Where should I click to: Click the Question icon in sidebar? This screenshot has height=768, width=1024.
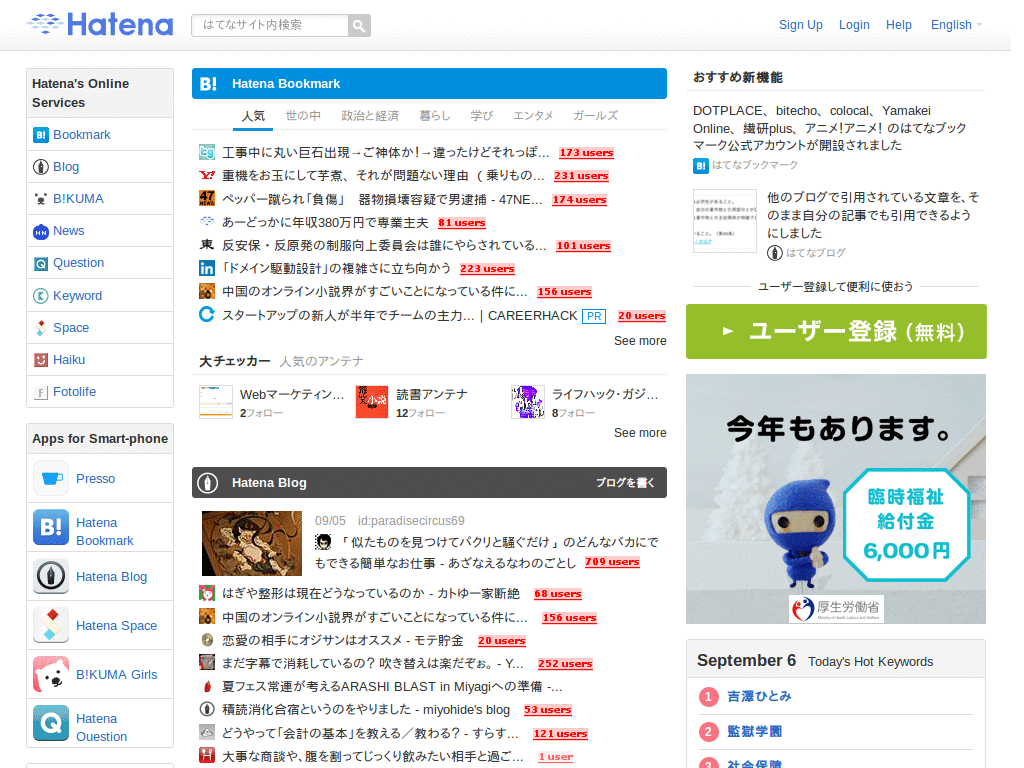click(x=40, y=263)
